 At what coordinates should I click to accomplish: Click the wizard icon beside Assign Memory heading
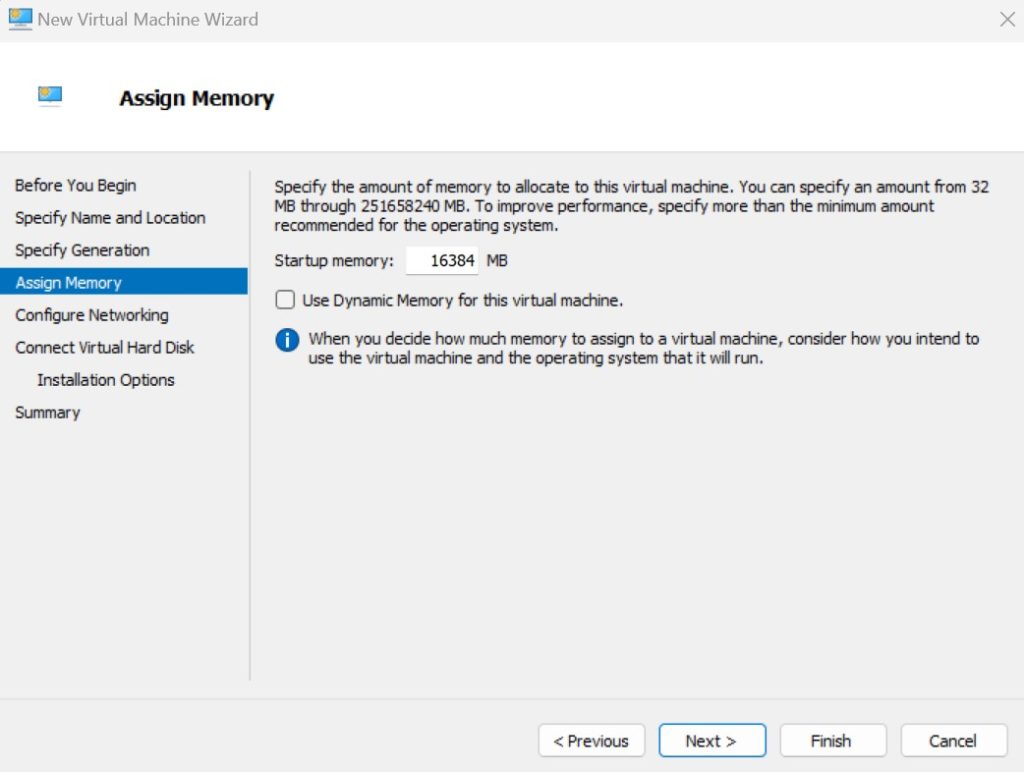click(x=50, y=96)
